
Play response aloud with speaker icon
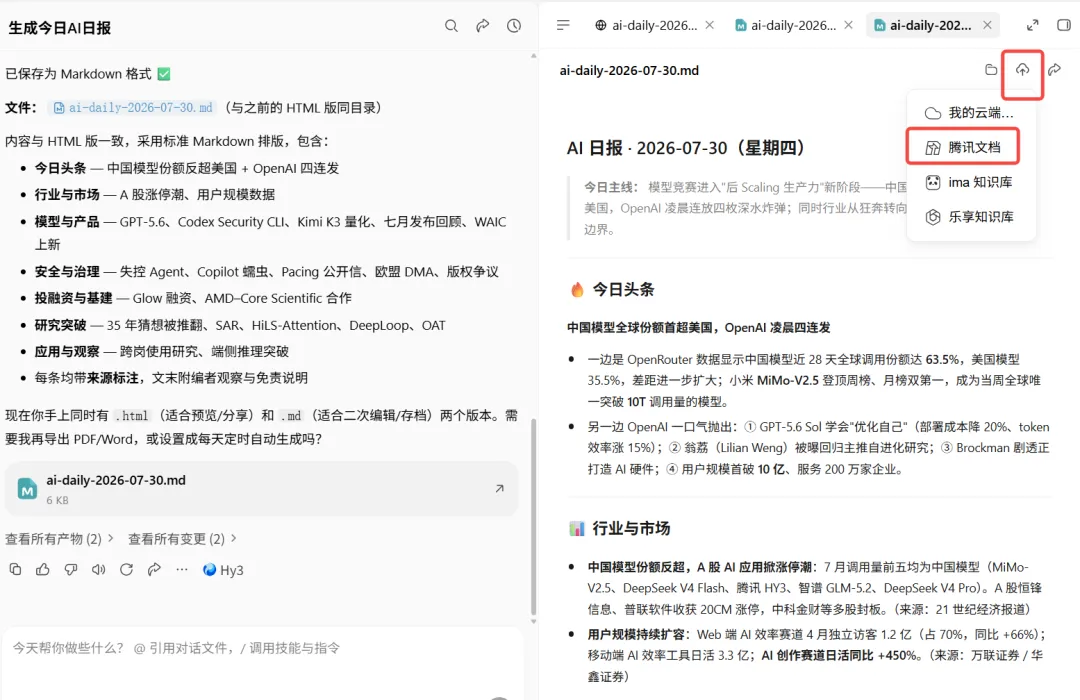[98, 569]
